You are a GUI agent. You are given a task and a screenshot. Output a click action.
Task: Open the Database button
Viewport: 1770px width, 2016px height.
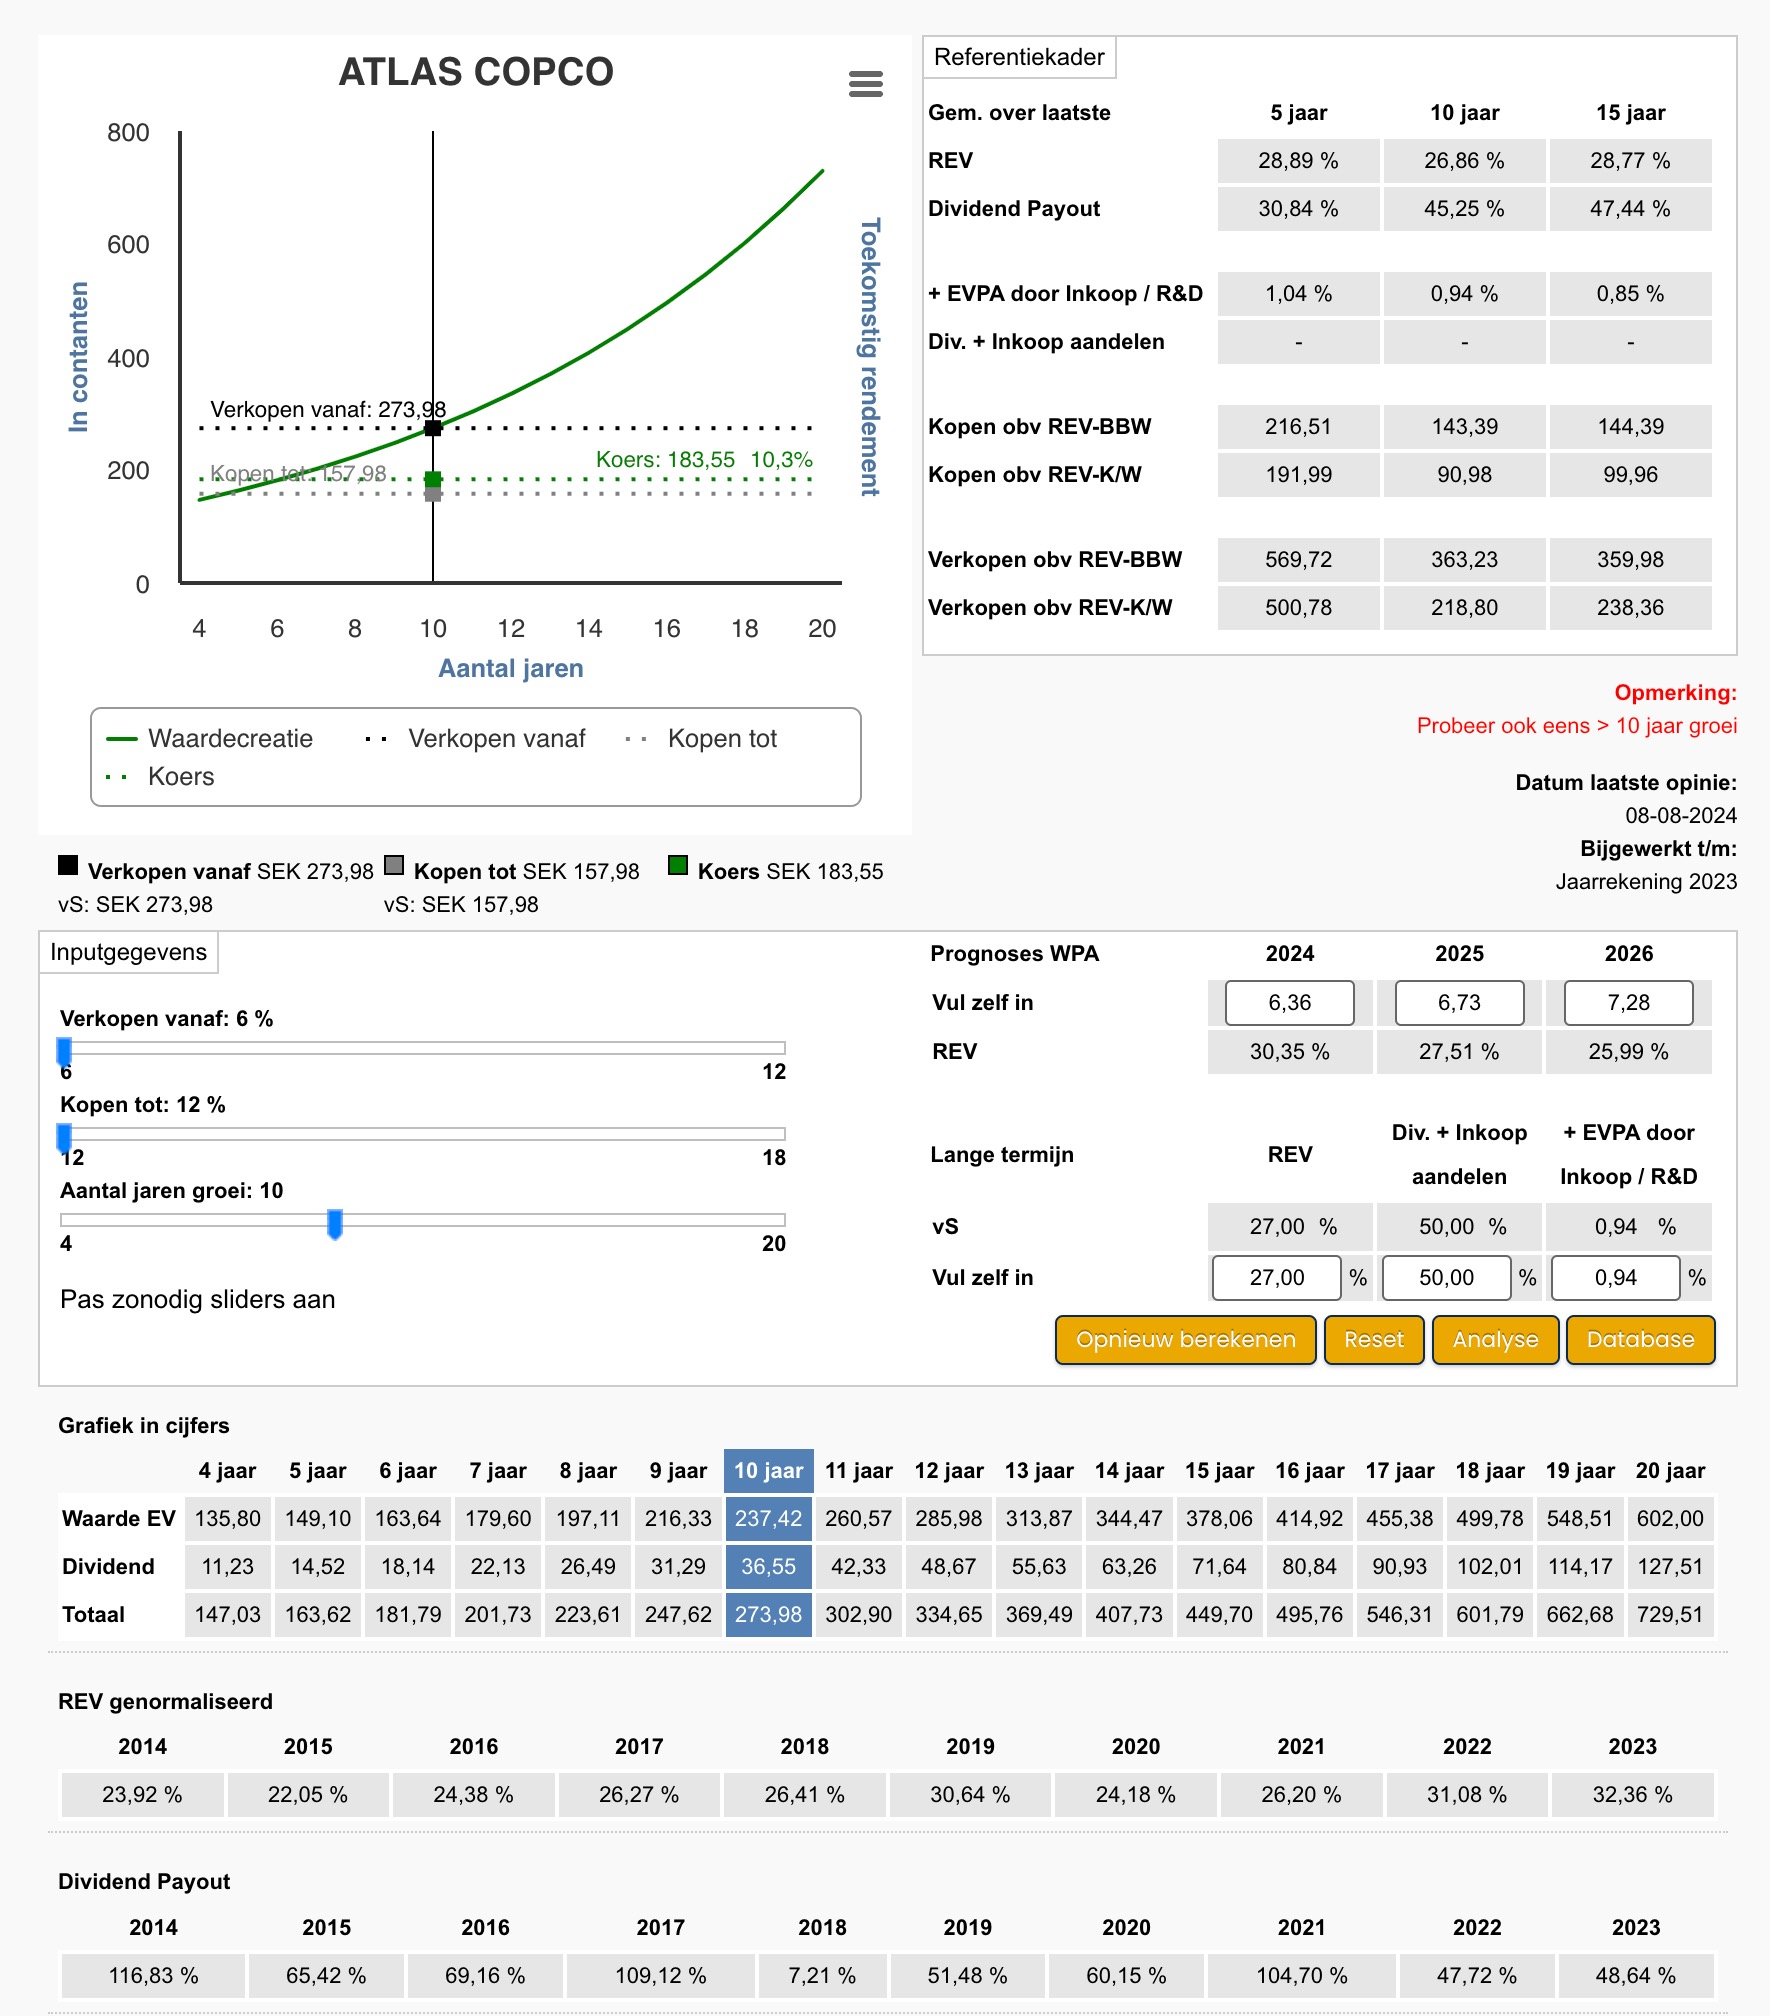(x=1640, y=1340)
